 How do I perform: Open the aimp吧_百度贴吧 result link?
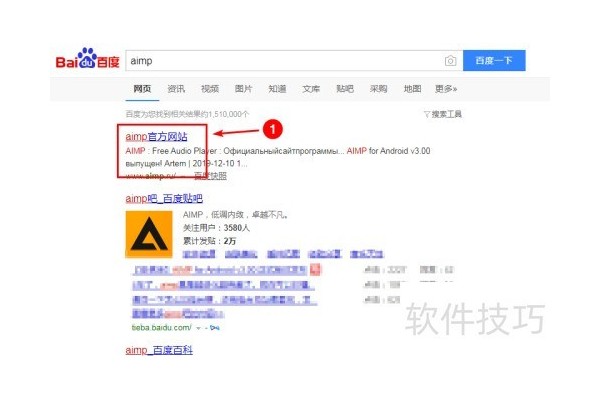164,199
